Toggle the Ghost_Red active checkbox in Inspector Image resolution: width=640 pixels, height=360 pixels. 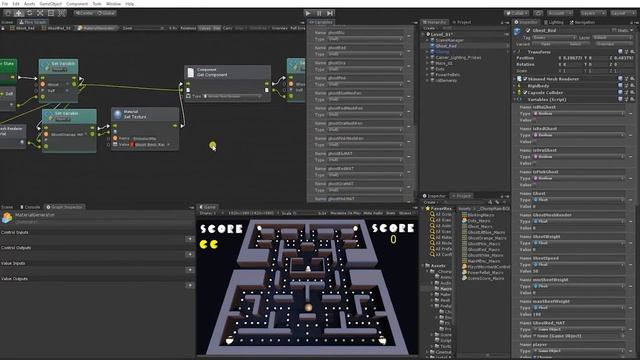(x=528, y=31)
